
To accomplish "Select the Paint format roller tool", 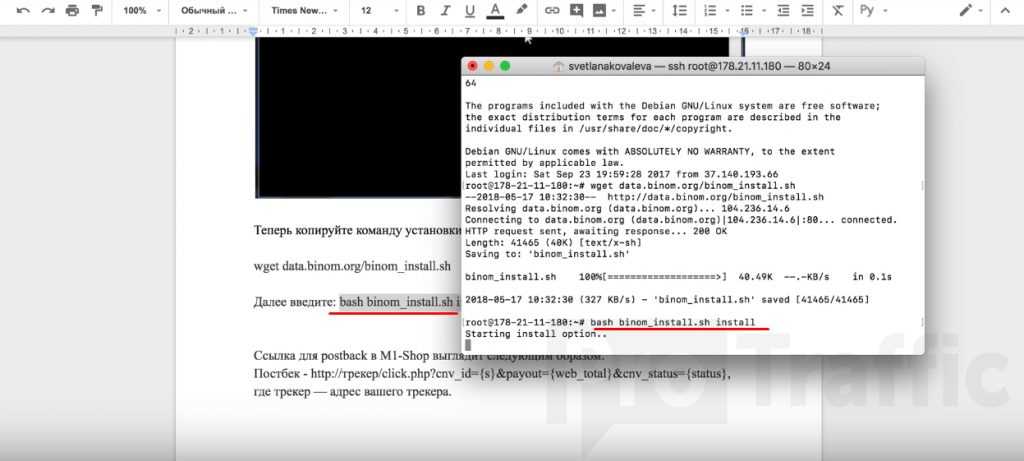I will pyautogui.click(x=96, y=10).
